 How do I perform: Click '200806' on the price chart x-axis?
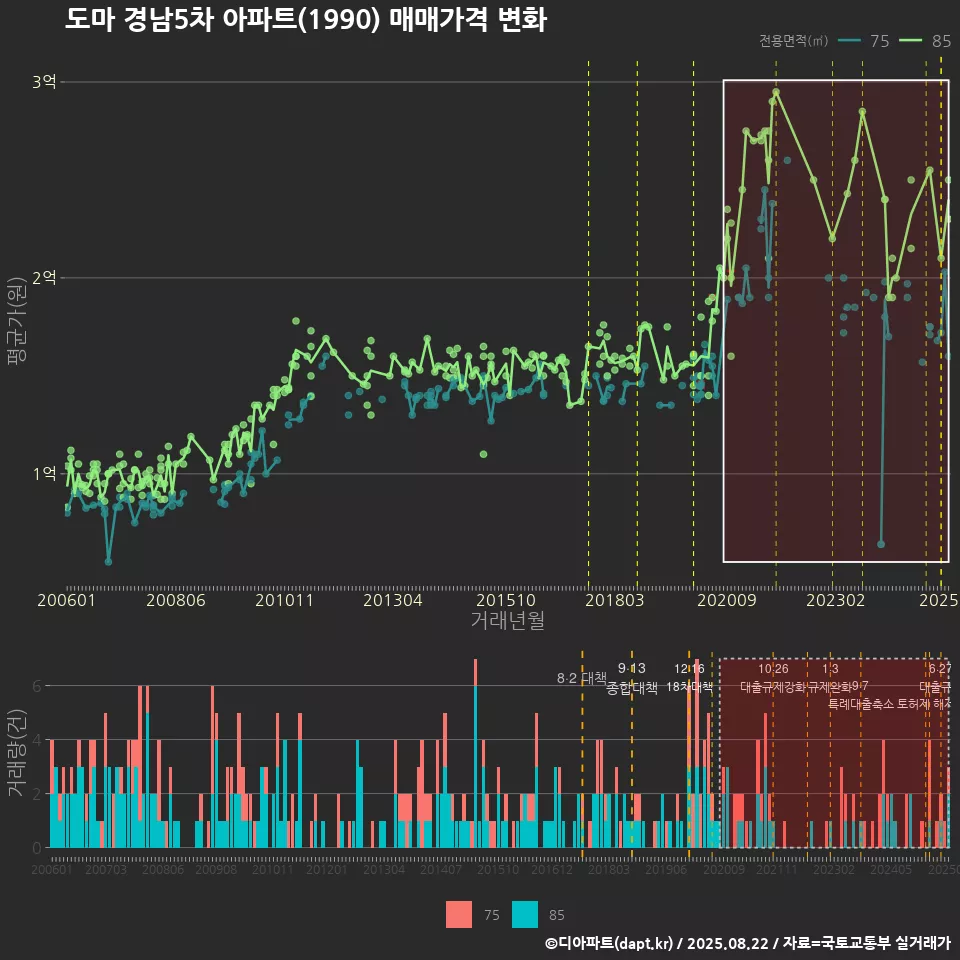pos(176,600)
